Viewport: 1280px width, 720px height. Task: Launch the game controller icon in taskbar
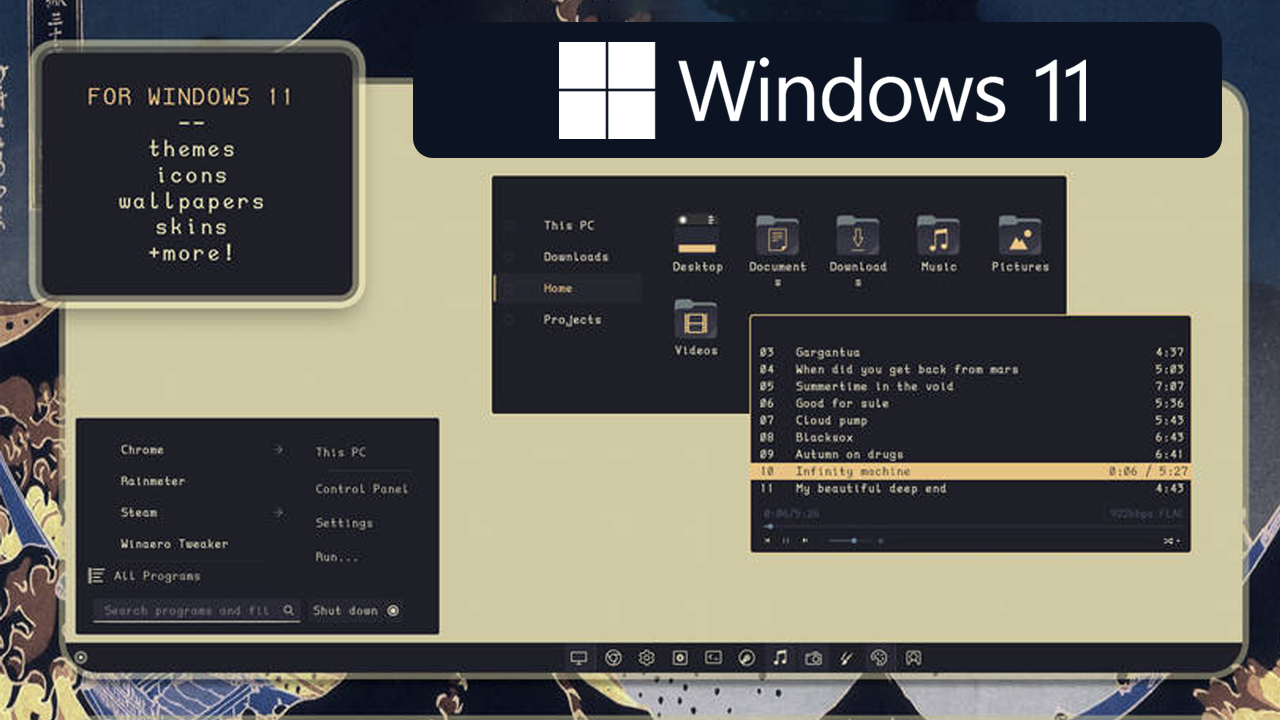click(x=913, y=658)
